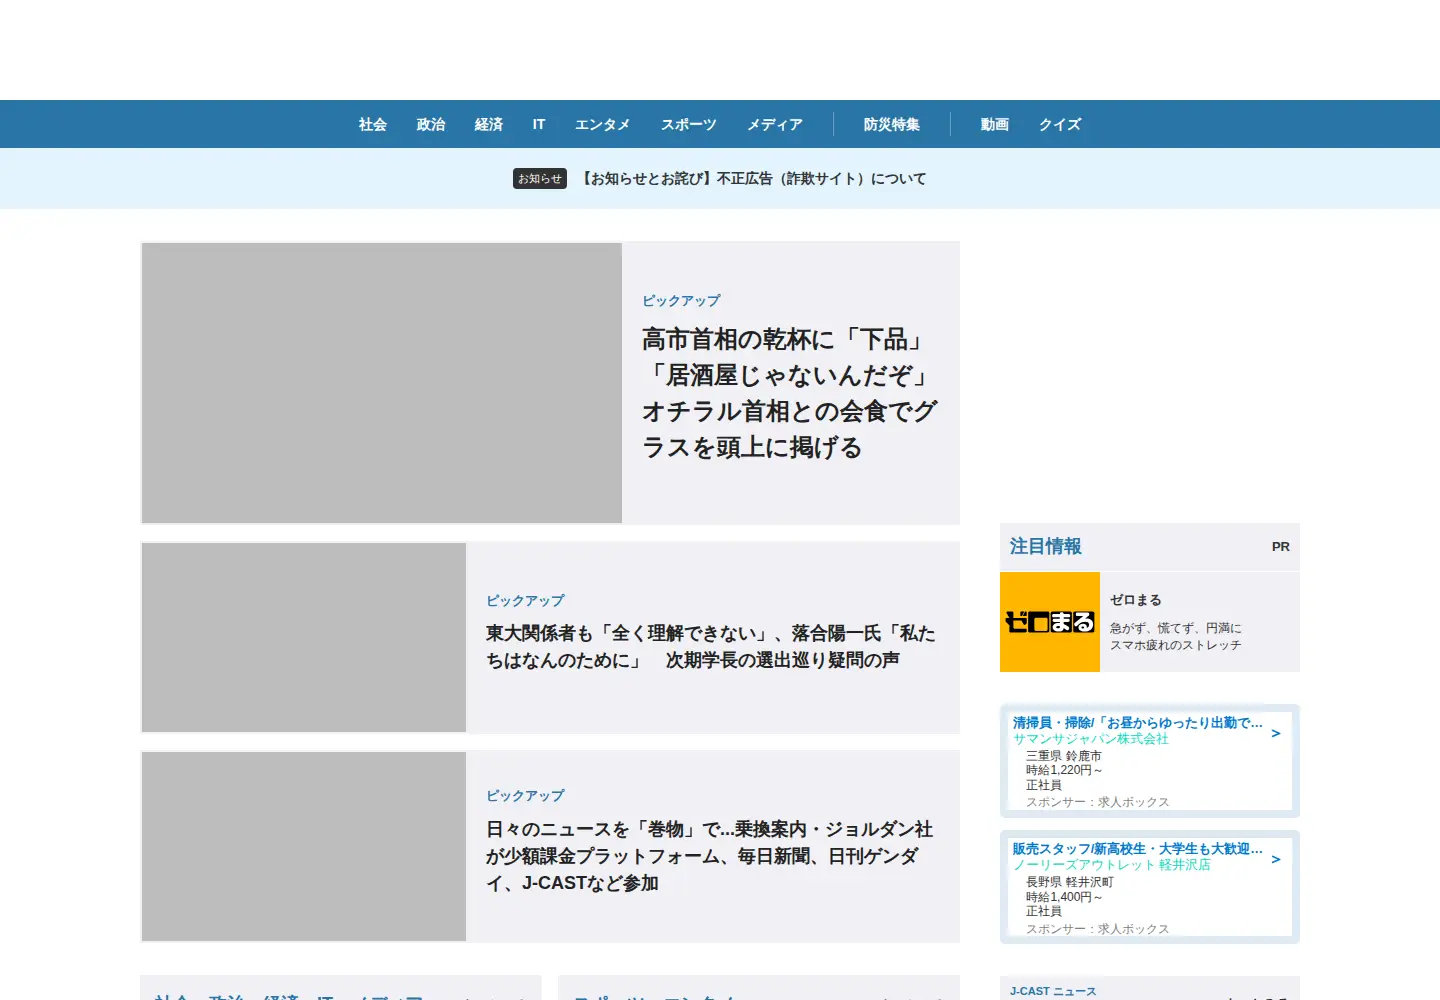Click the thumbnail beside the 巻物 article
The height and width of the screenshot is (1000, 1440).
pyautogui.click(x=304, y=846)
